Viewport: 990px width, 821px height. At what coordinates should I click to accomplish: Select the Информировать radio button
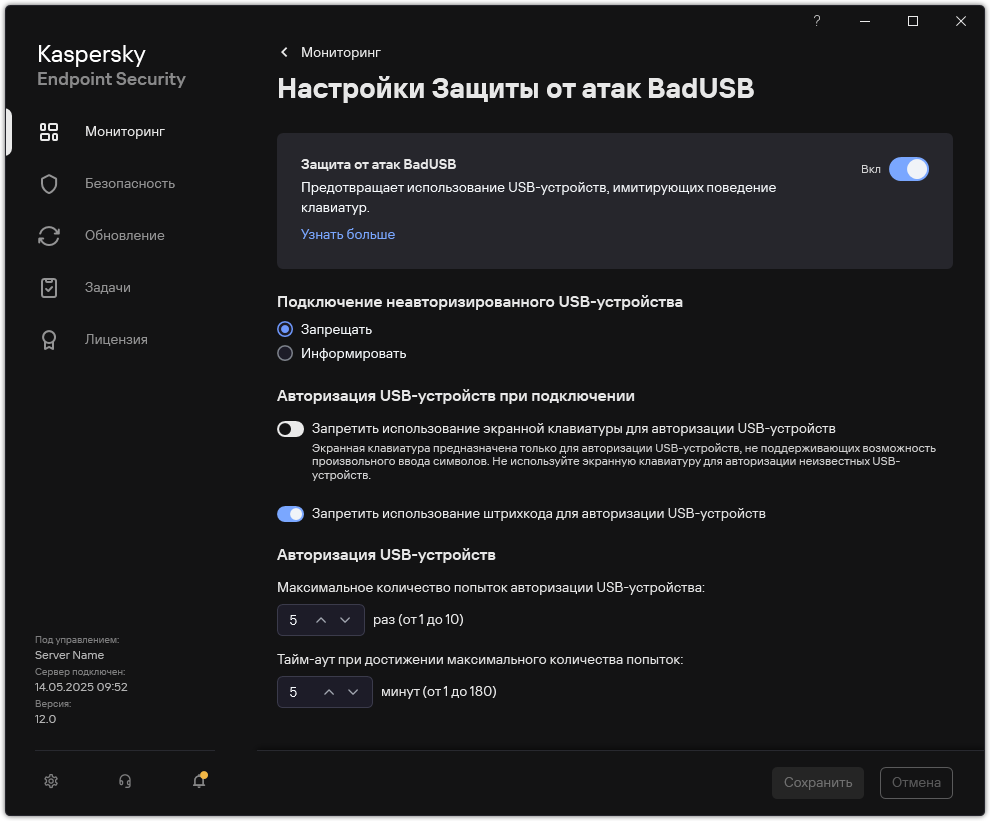[x=285, y=353]
